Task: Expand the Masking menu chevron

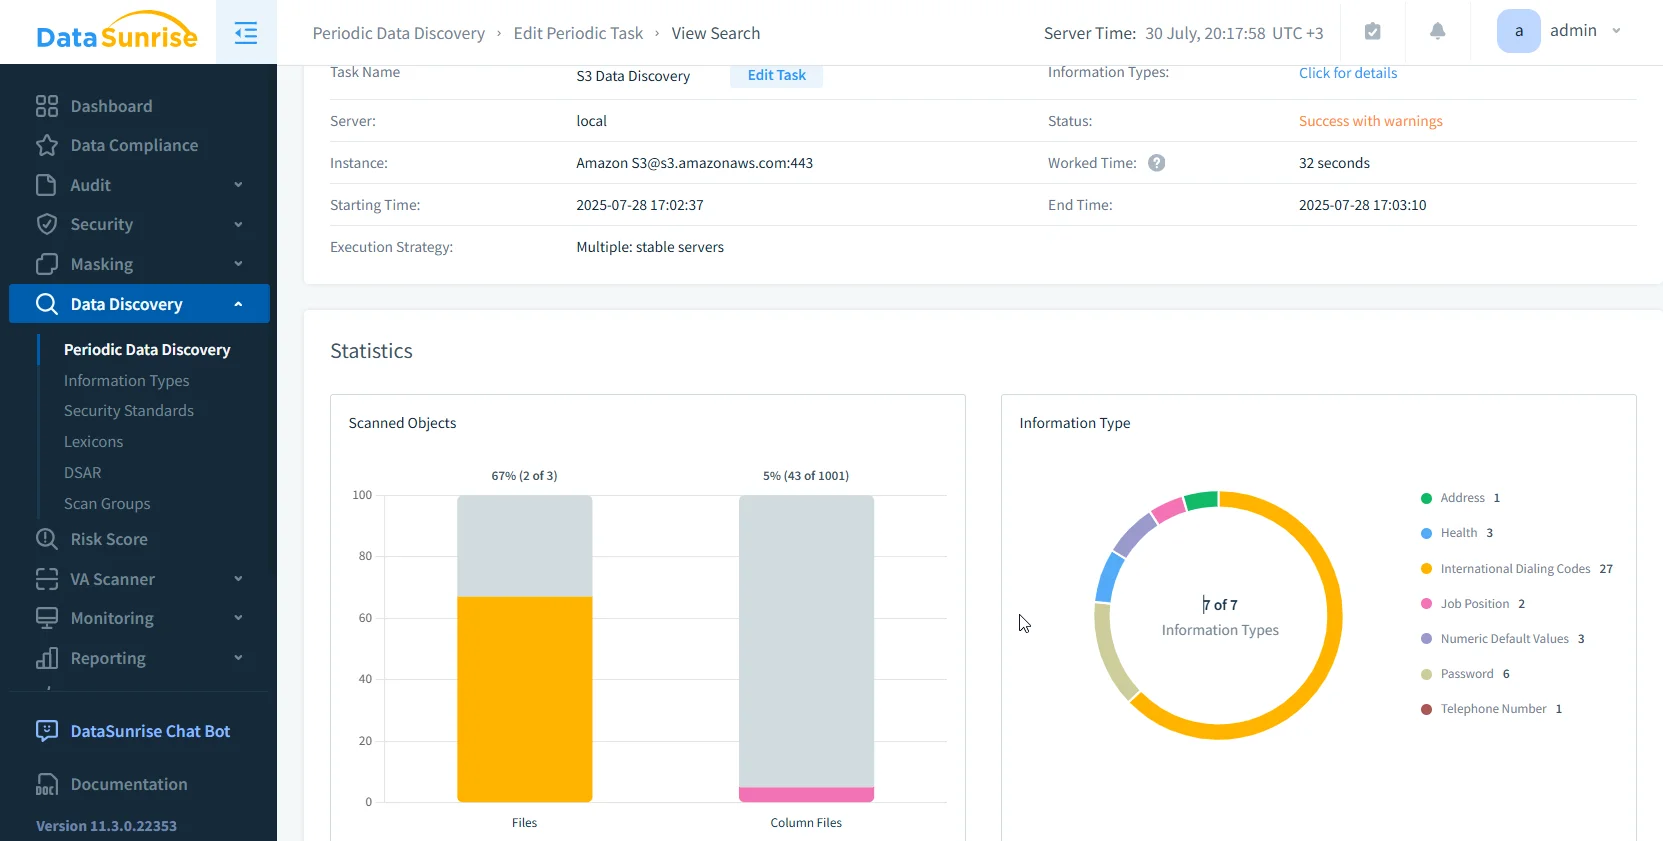Action: [x=238, y=264]
